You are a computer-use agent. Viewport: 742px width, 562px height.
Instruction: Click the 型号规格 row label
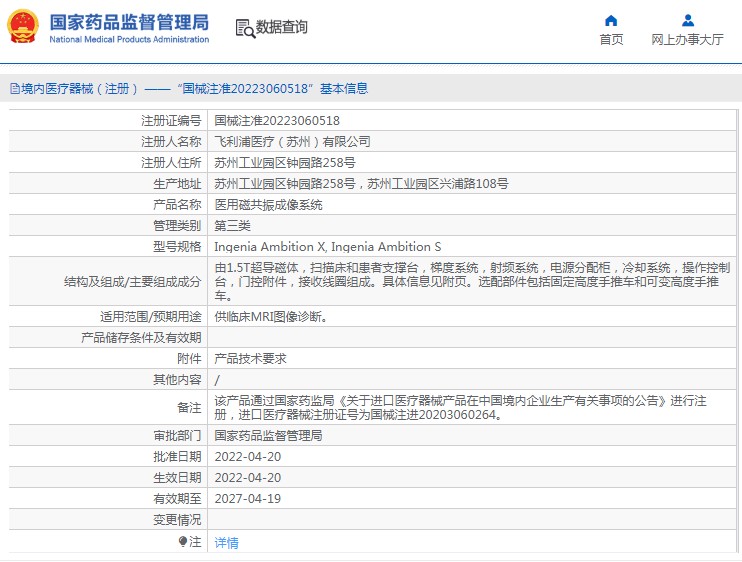(177, 246)
